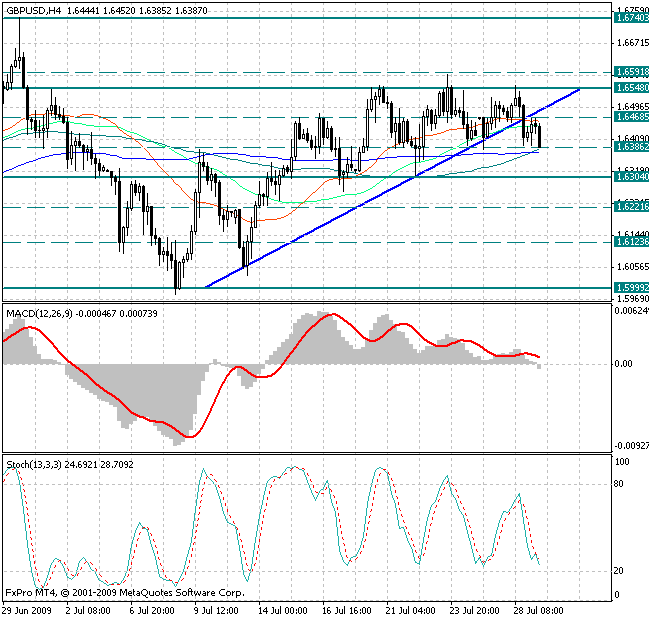Click the Stochastic 80 level value

tap(618, 483)
